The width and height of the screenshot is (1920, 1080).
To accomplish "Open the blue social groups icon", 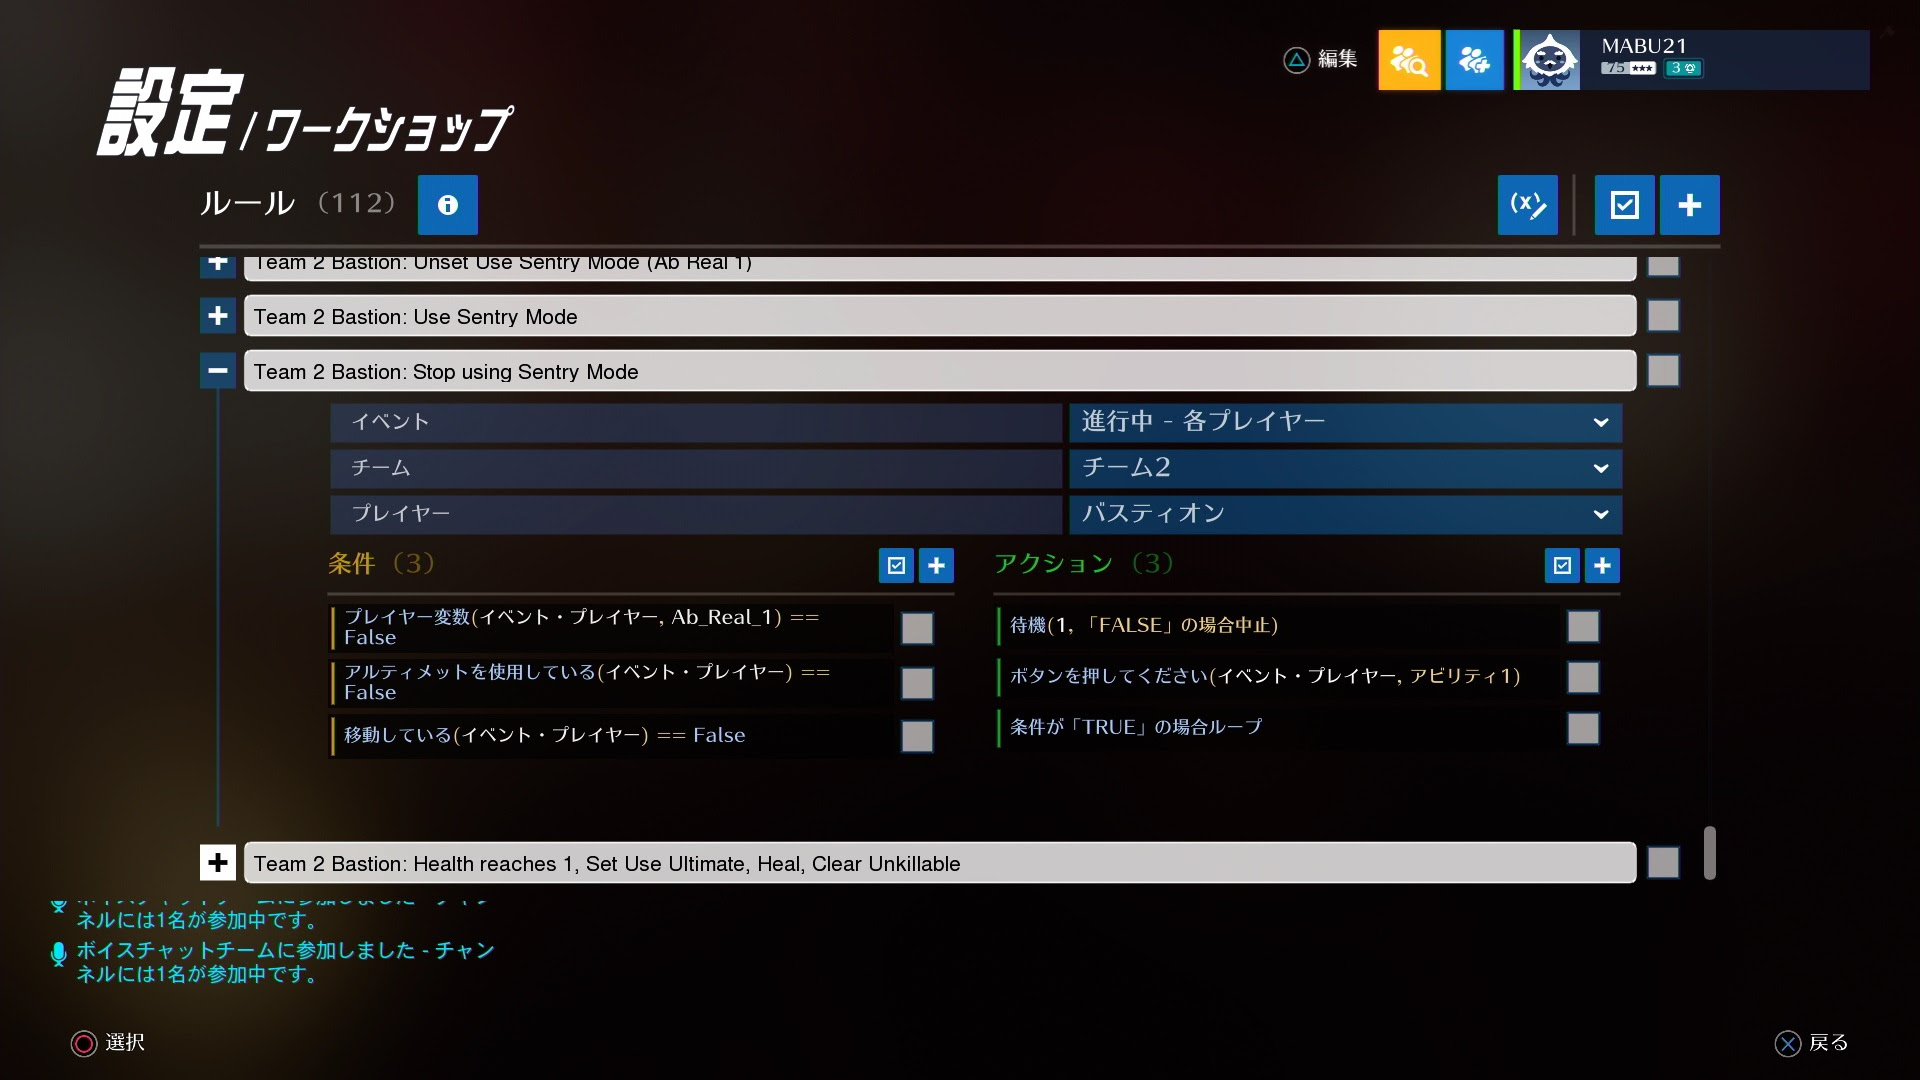I will pyautogui.click(x=1474, y=60).
